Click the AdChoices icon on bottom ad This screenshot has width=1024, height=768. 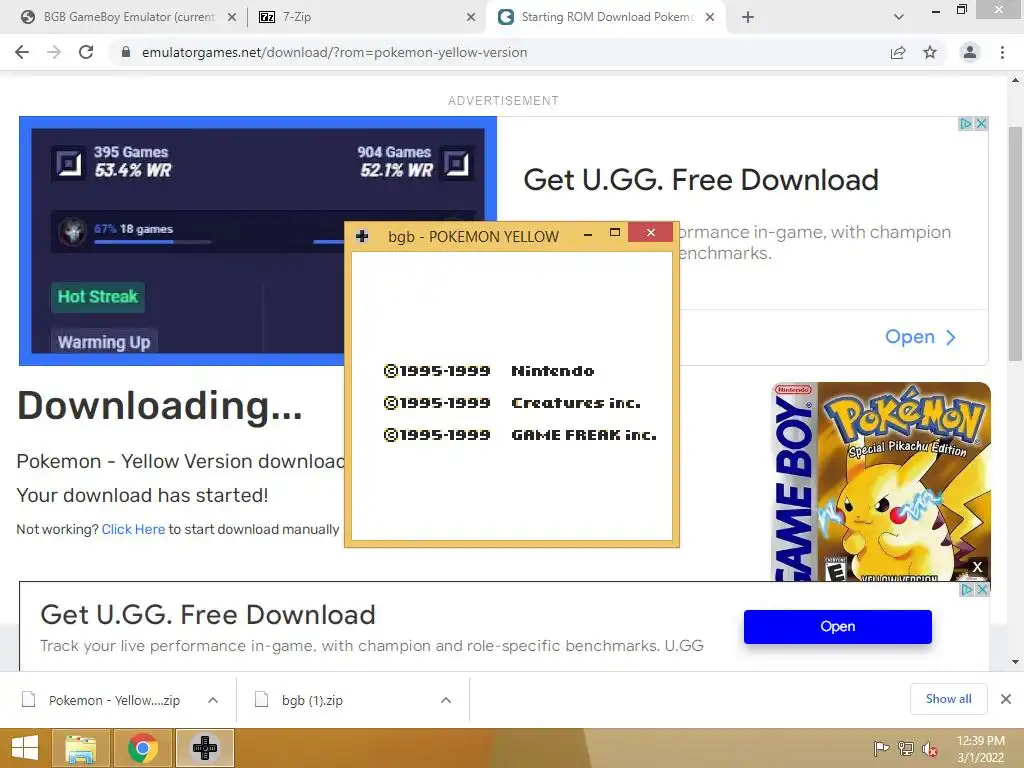(x=967, y=589)
